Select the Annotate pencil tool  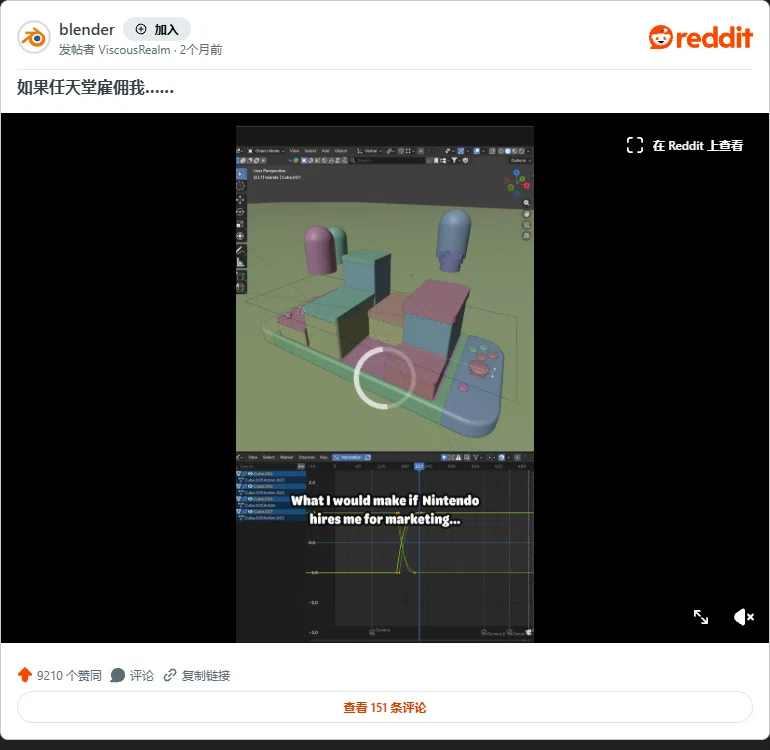coord(240,250)
